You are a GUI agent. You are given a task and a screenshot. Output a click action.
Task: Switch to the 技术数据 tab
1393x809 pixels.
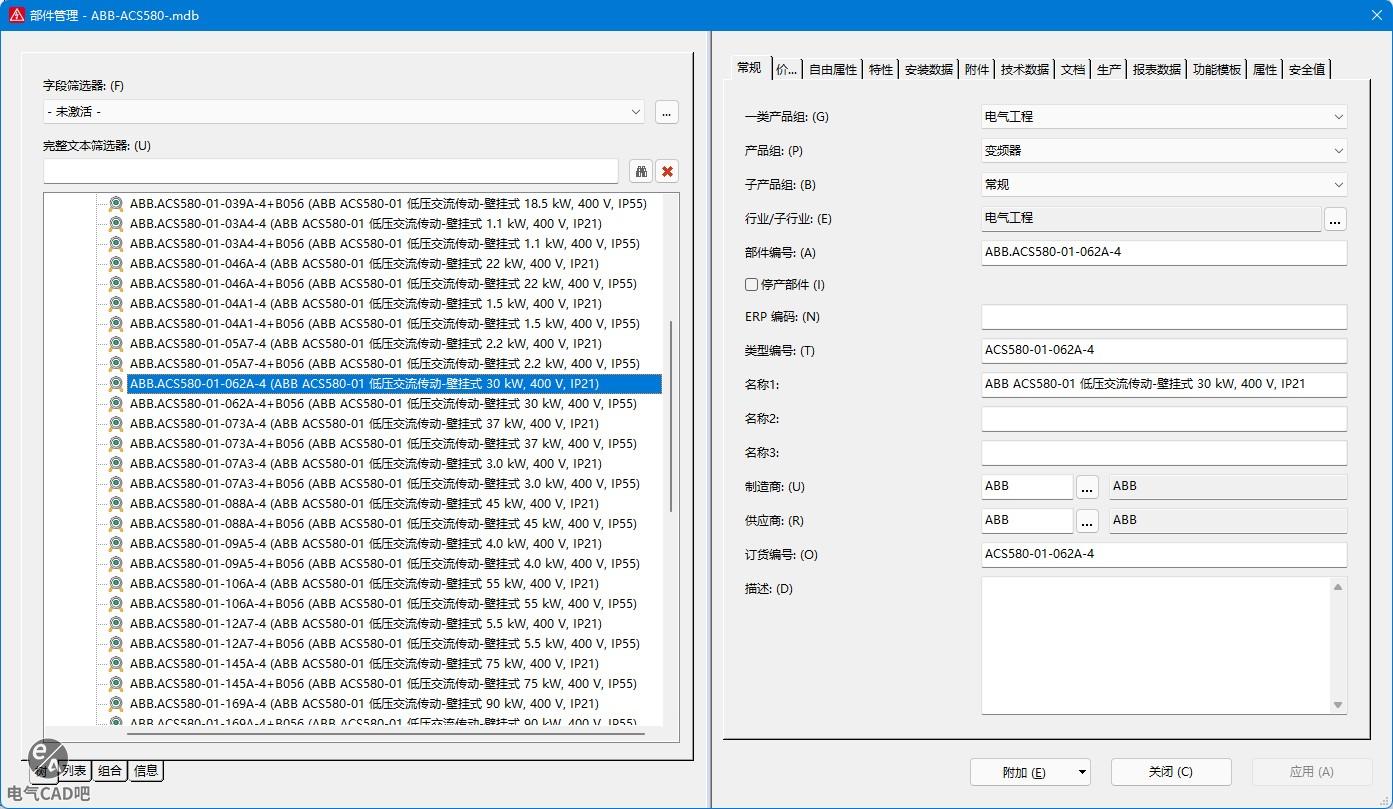click(1025, 69)
